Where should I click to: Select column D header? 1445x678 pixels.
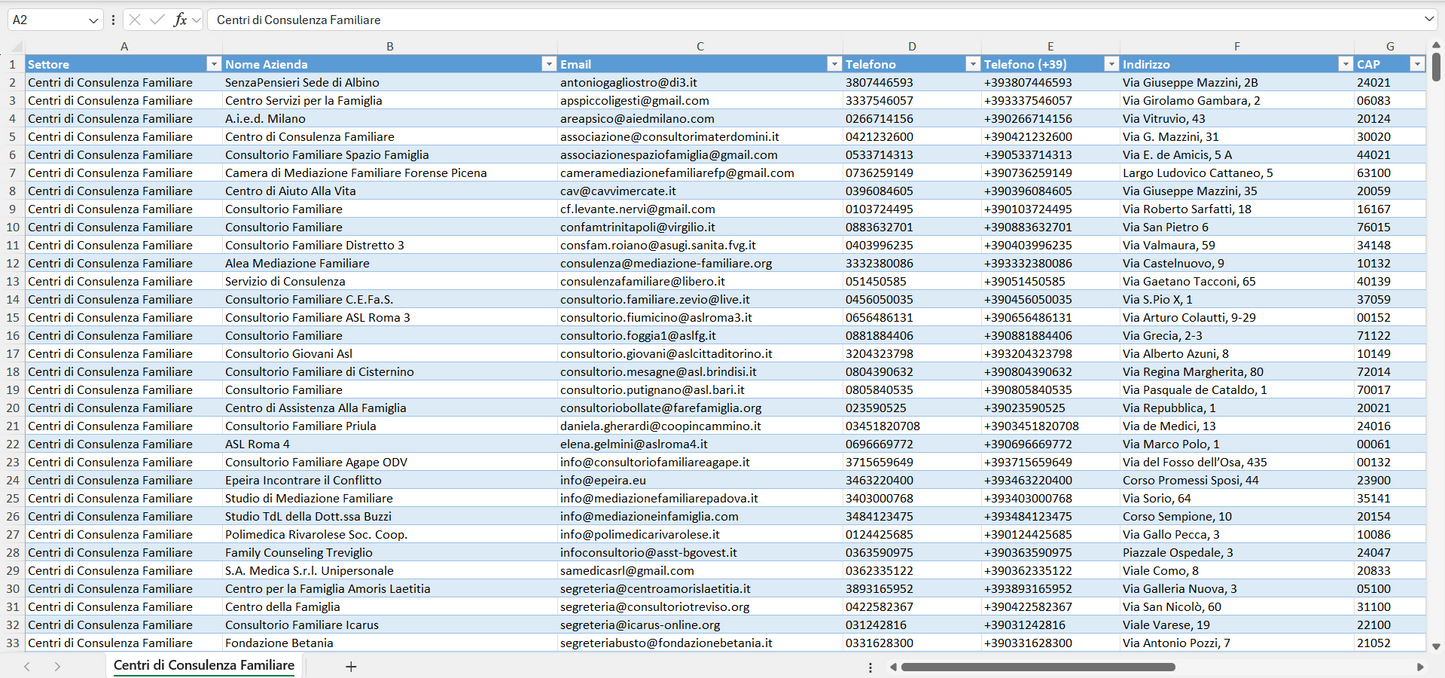pyautogui.click(x=911, y=46)
